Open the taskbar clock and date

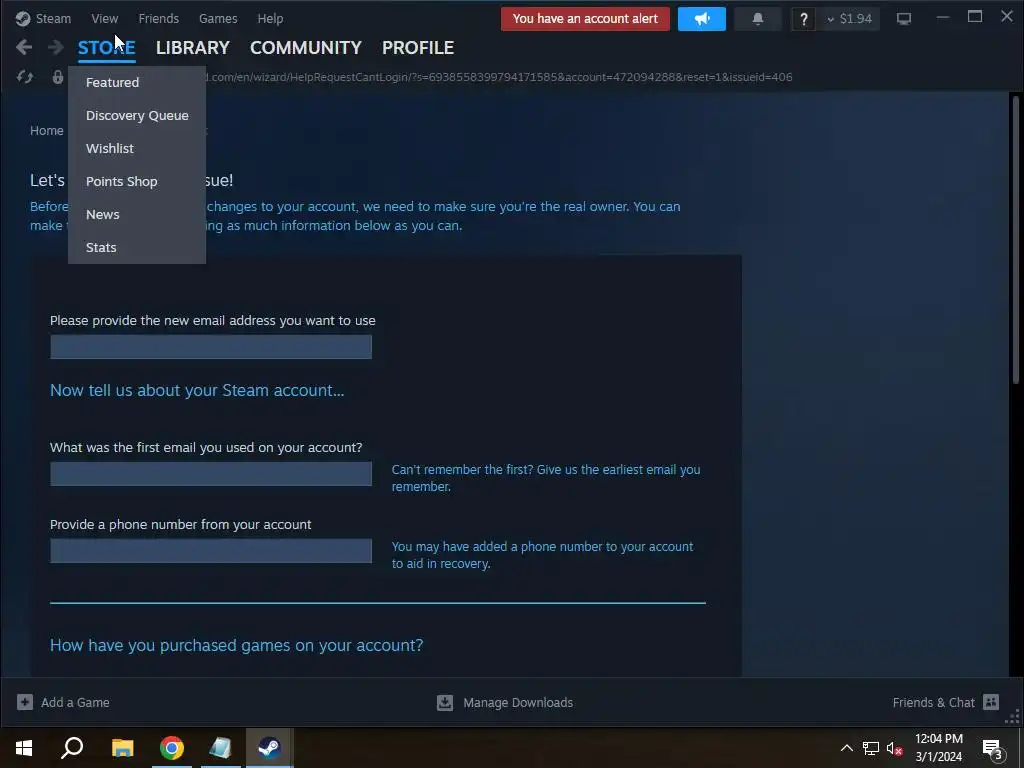point(938,748)
